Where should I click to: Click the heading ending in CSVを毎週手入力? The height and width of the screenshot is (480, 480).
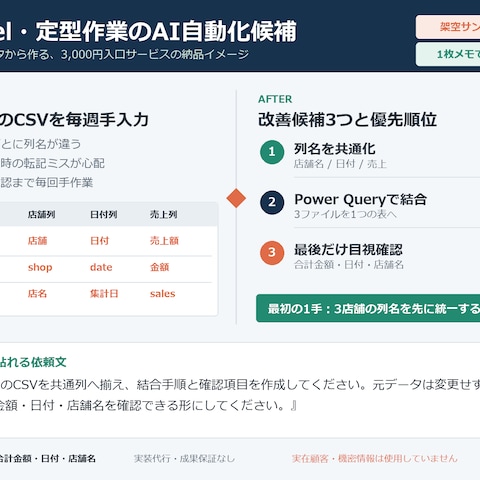(74, 119)
